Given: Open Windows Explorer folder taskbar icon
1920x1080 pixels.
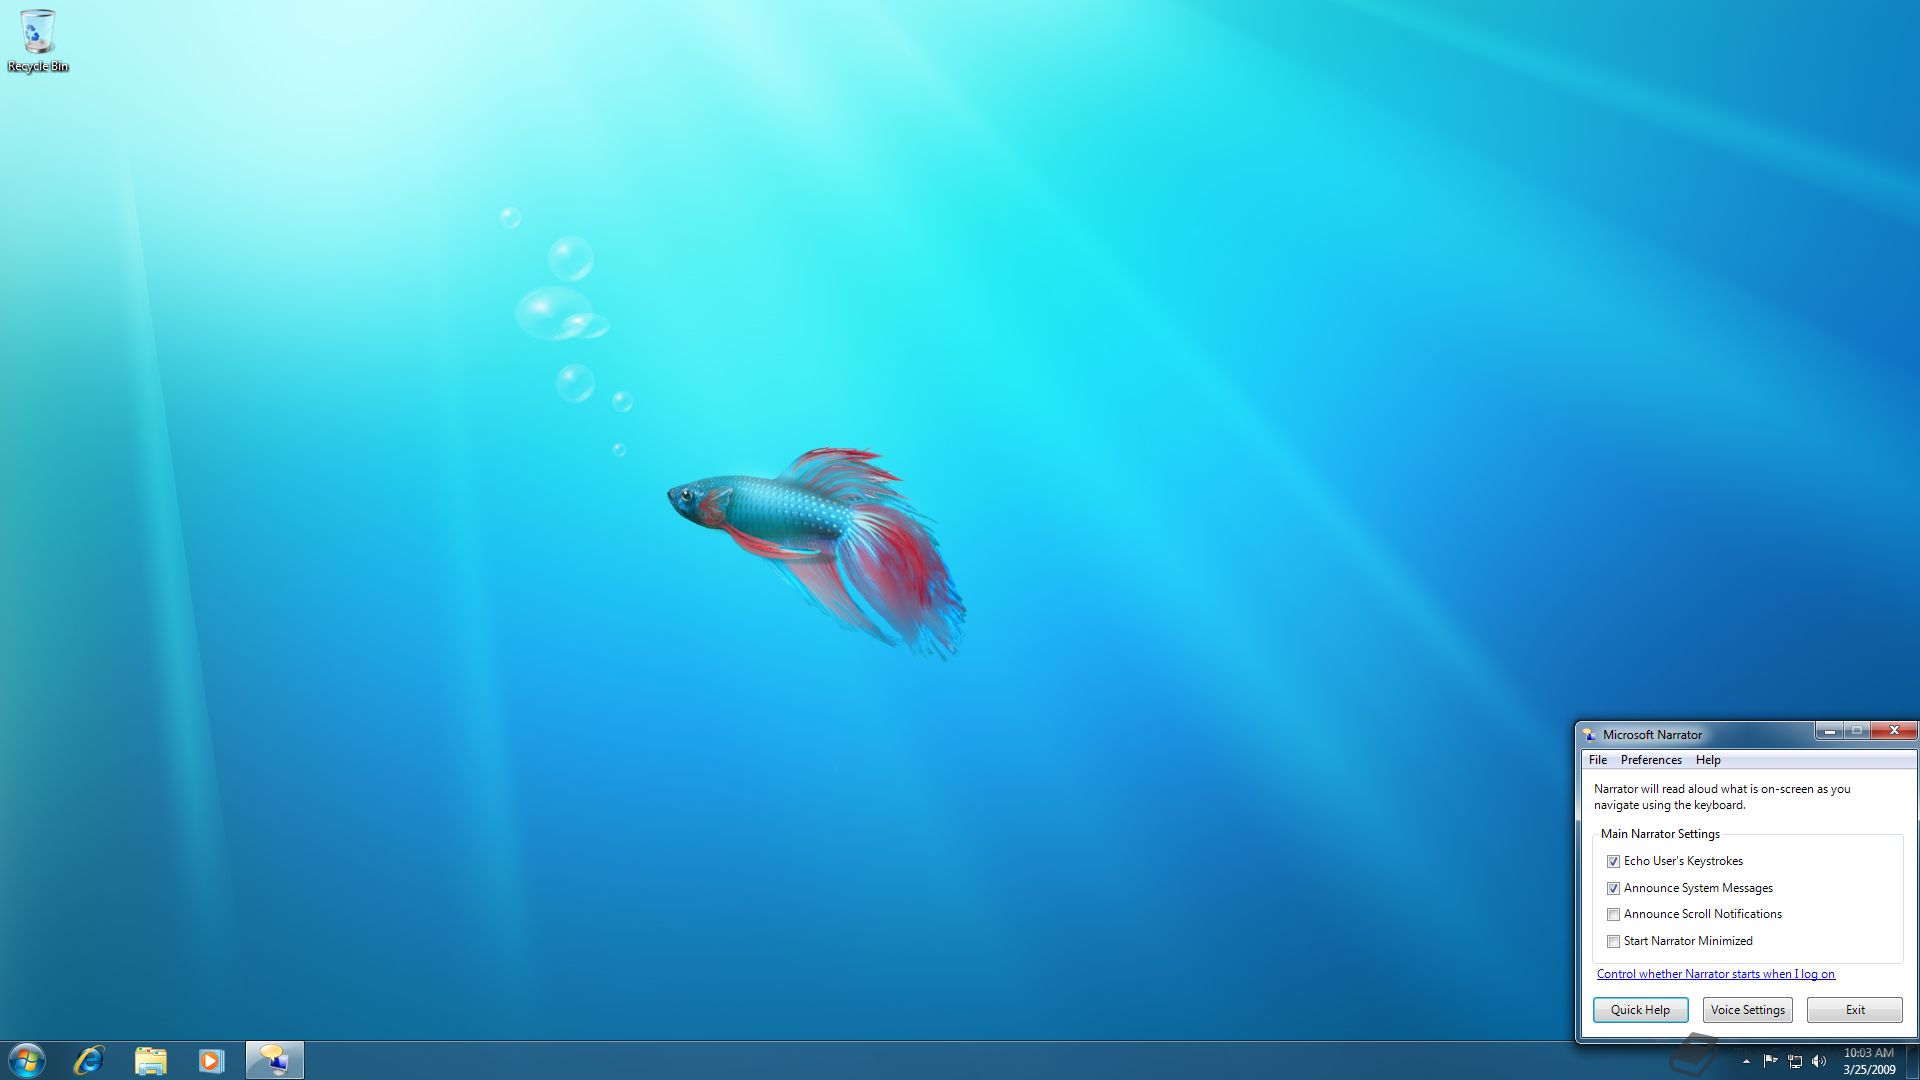Looking at the screenshot, I should 150,1060.
